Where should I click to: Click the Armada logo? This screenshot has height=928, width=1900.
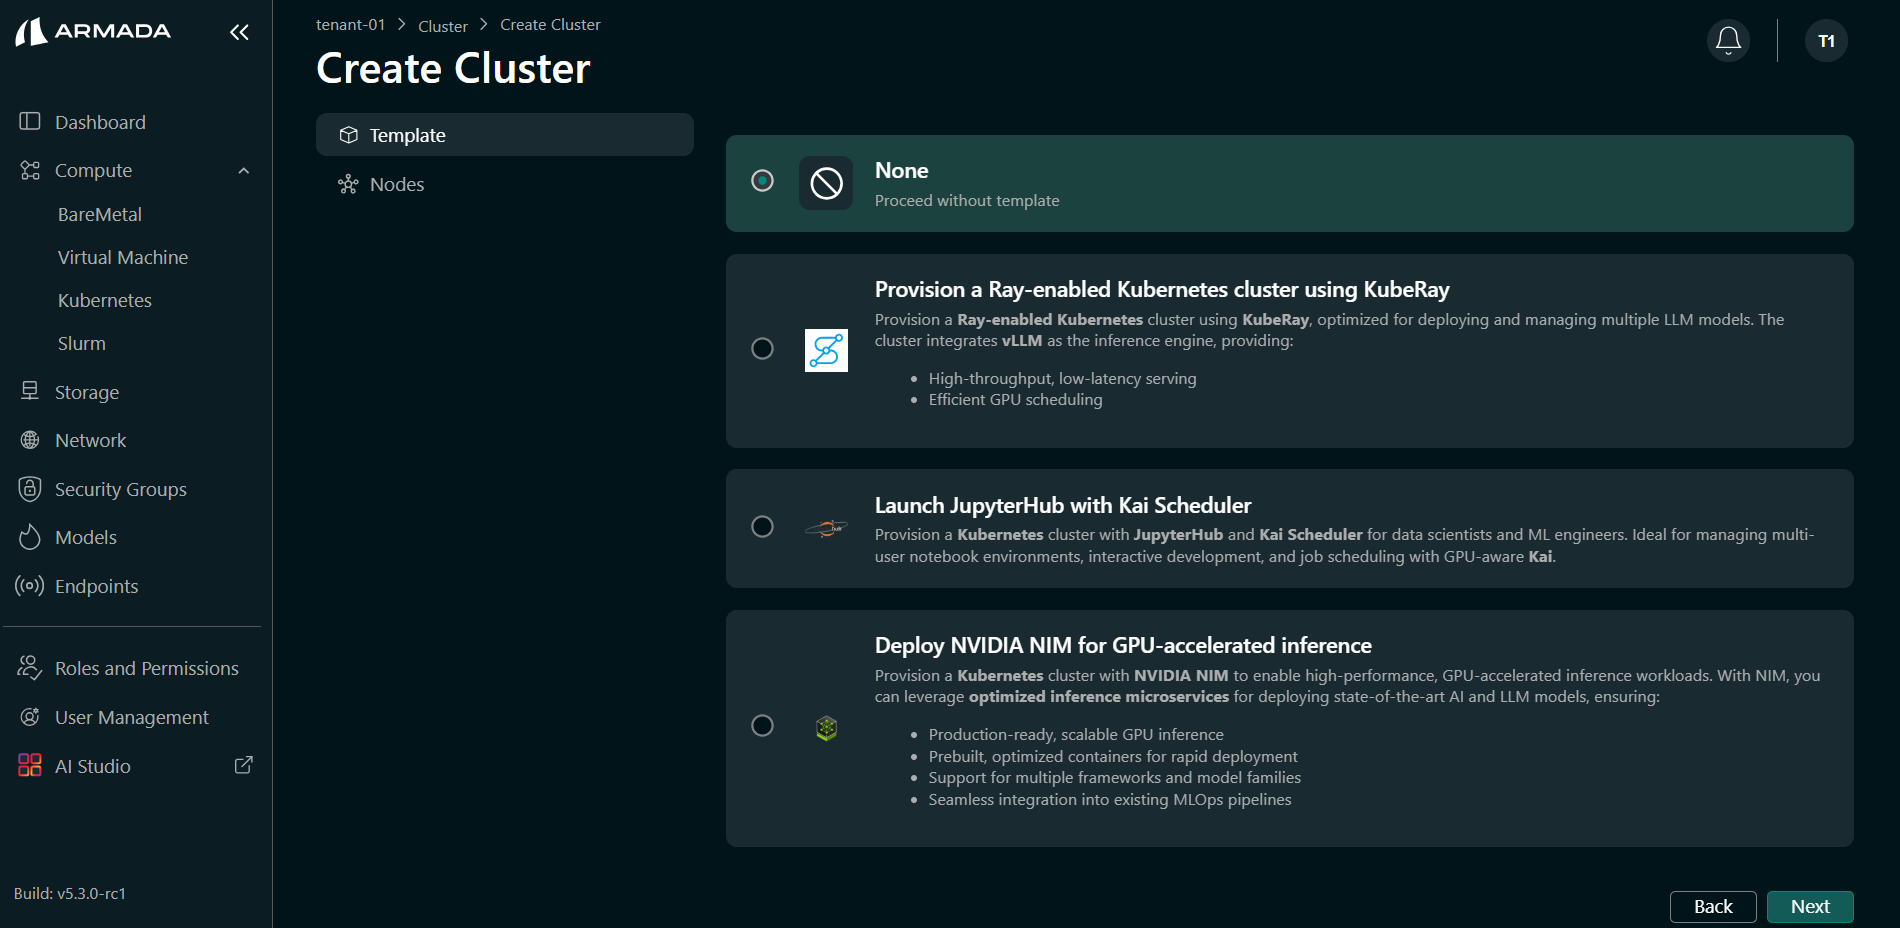coord(93,32)
